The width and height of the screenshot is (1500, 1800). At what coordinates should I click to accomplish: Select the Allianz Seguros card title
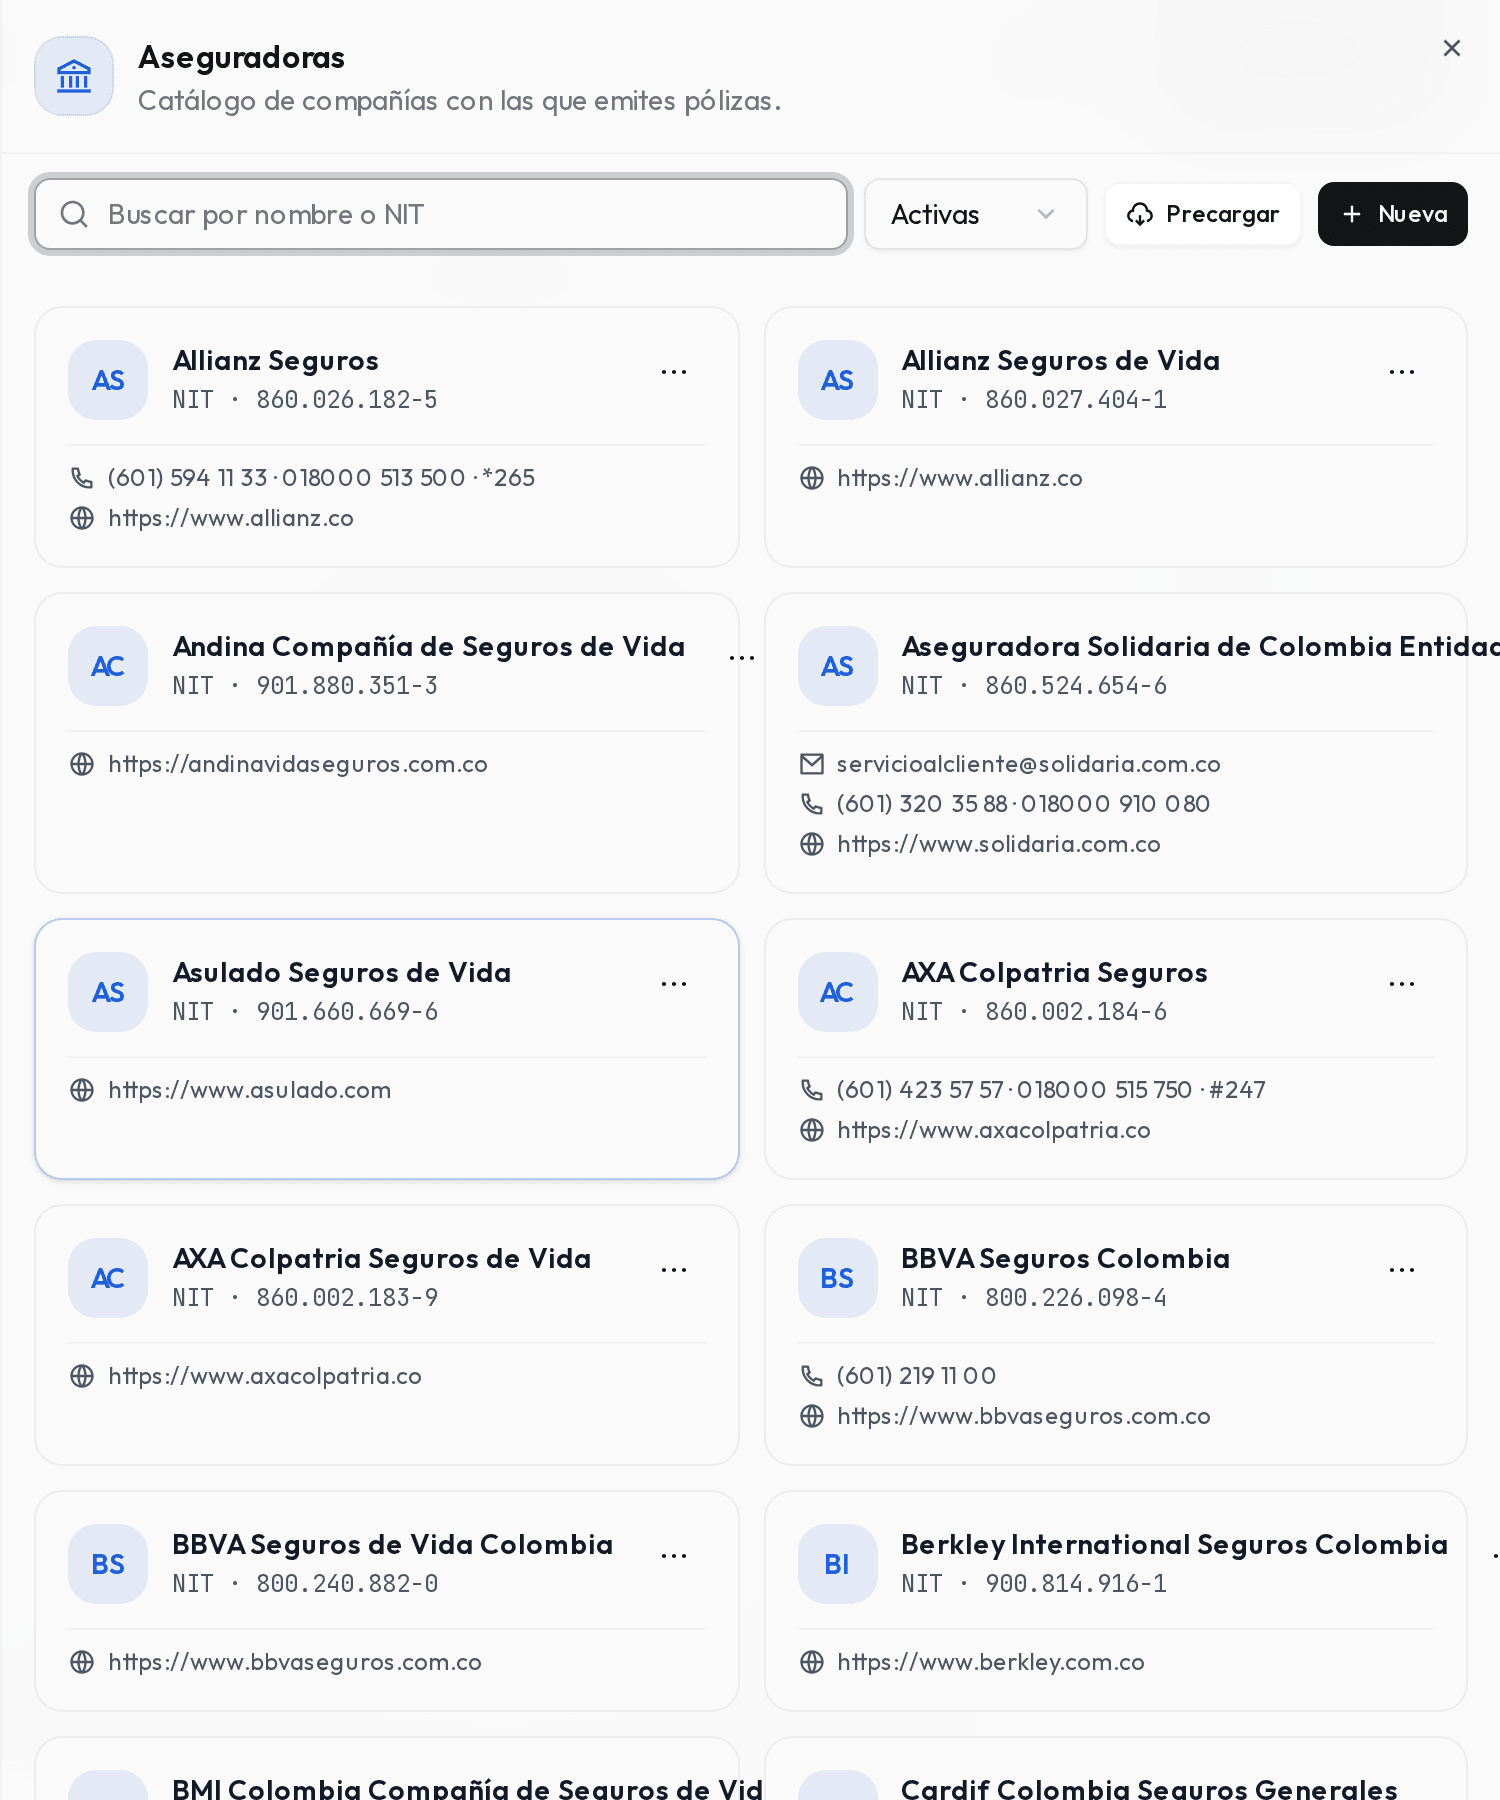pyautogui.click(x=276, y=361)
